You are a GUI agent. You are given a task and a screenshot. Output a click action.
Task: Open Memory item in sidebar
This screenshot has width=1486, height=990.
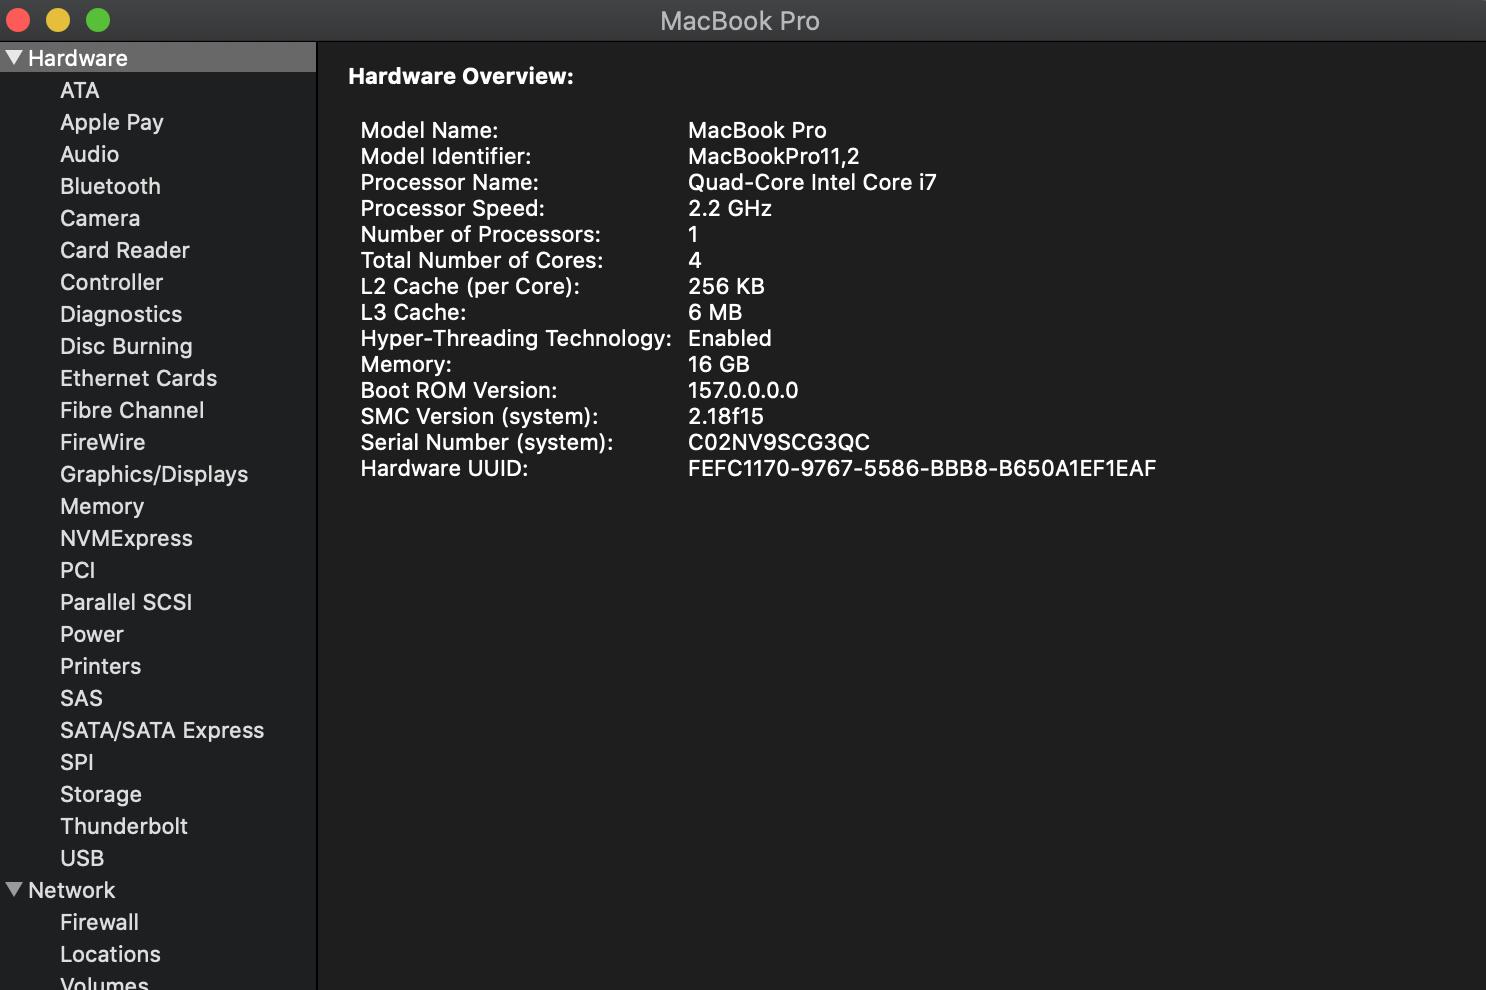[102, 507]
